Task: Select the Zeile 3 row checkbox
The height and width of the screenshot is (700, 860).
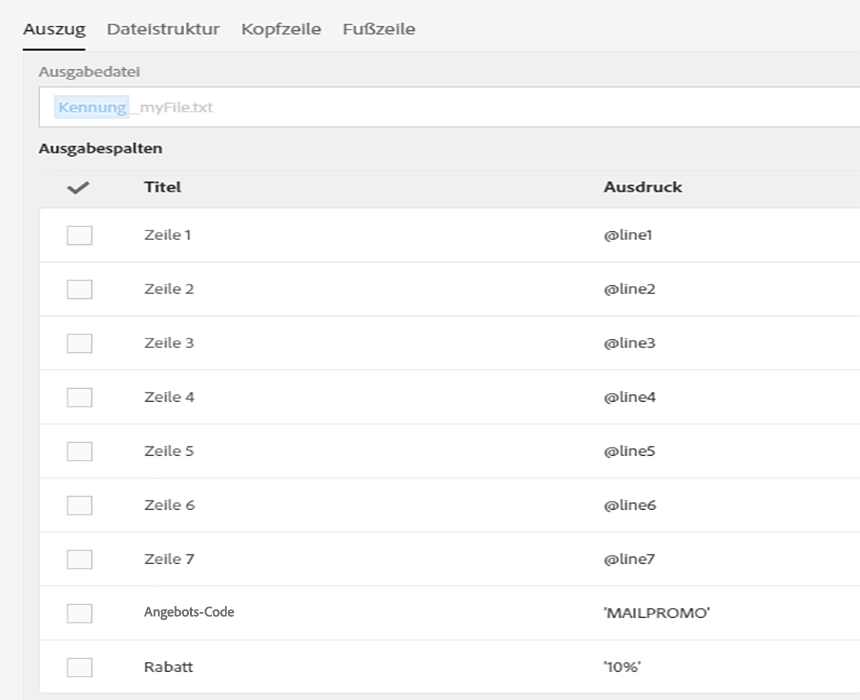Action: [x=79, y=344]
